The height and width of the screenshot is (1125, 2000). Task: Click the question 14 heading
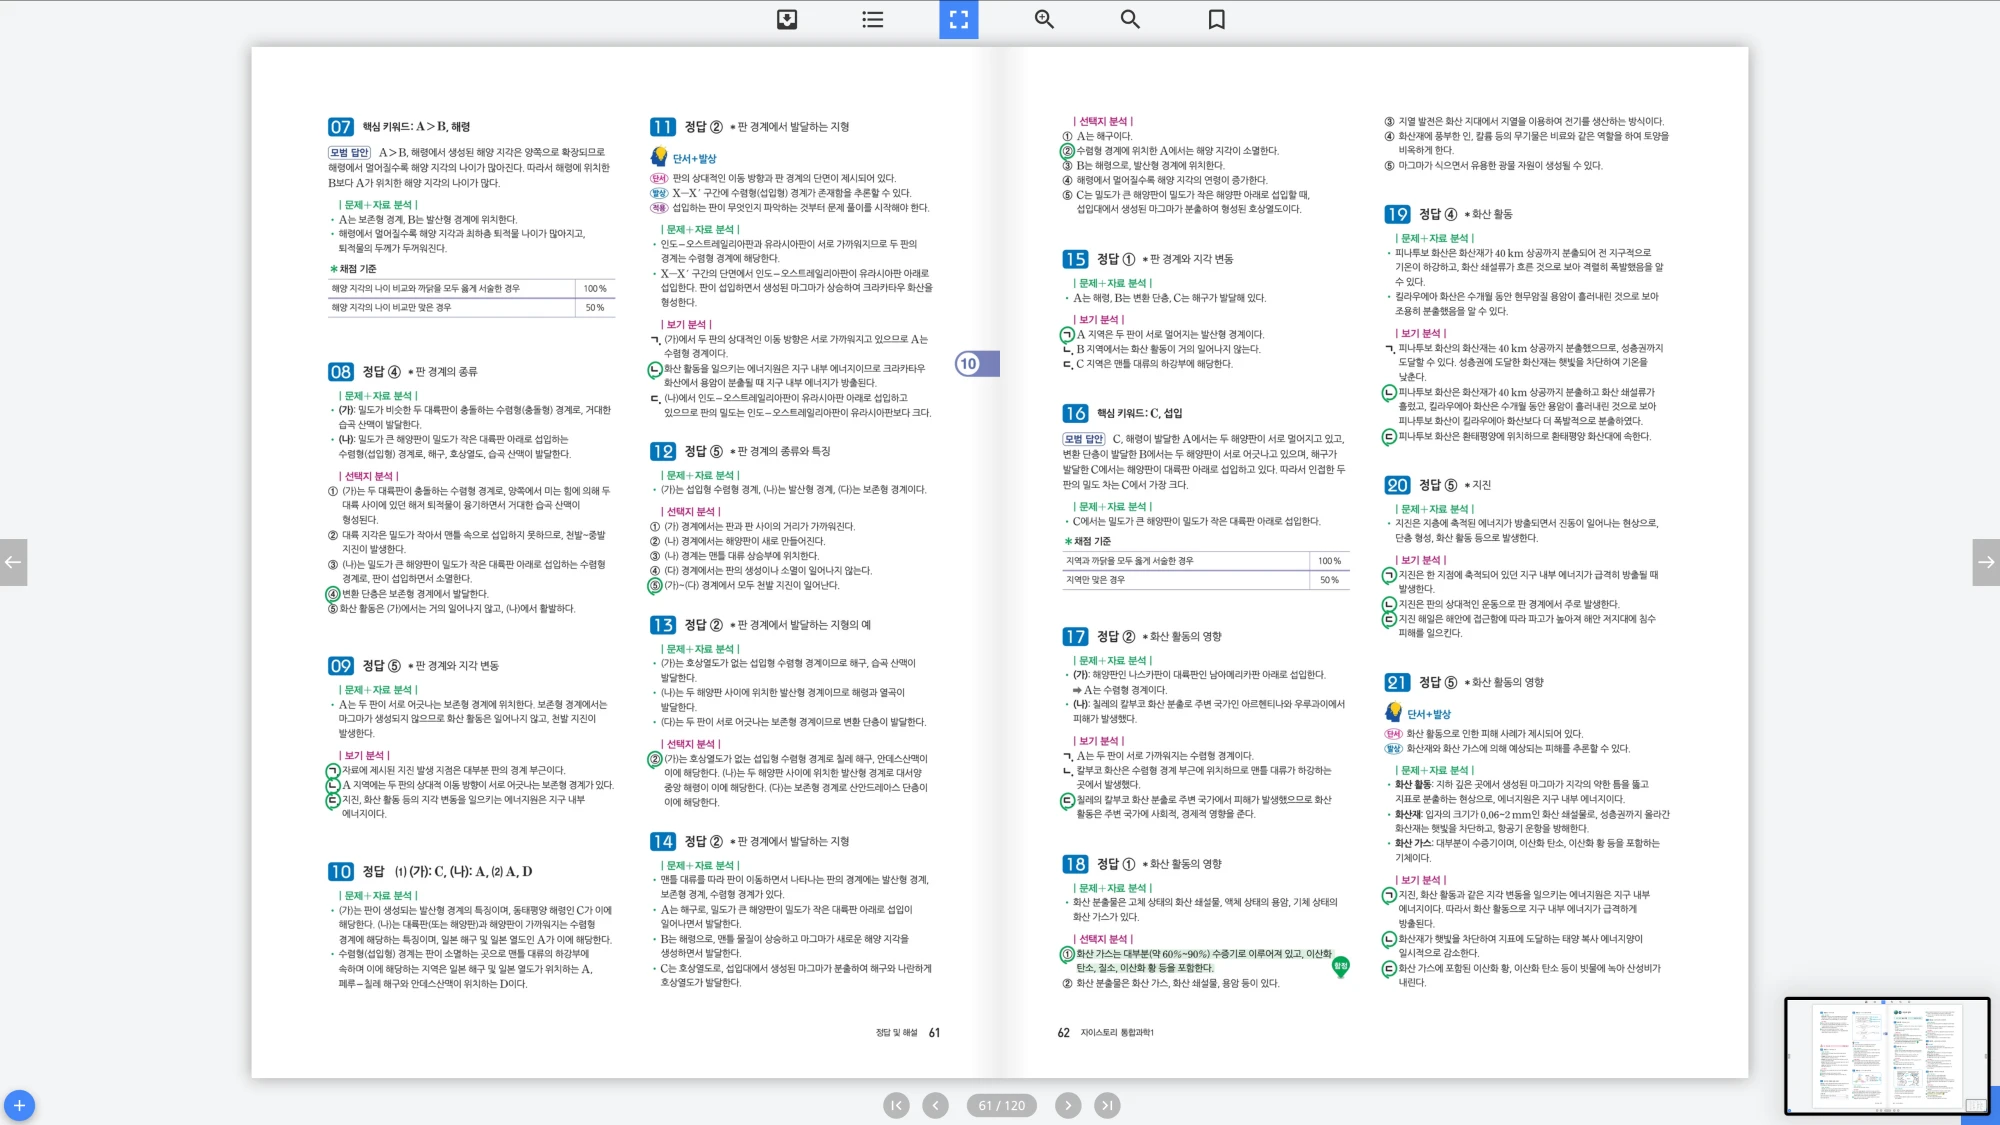[x=663, y=842]
